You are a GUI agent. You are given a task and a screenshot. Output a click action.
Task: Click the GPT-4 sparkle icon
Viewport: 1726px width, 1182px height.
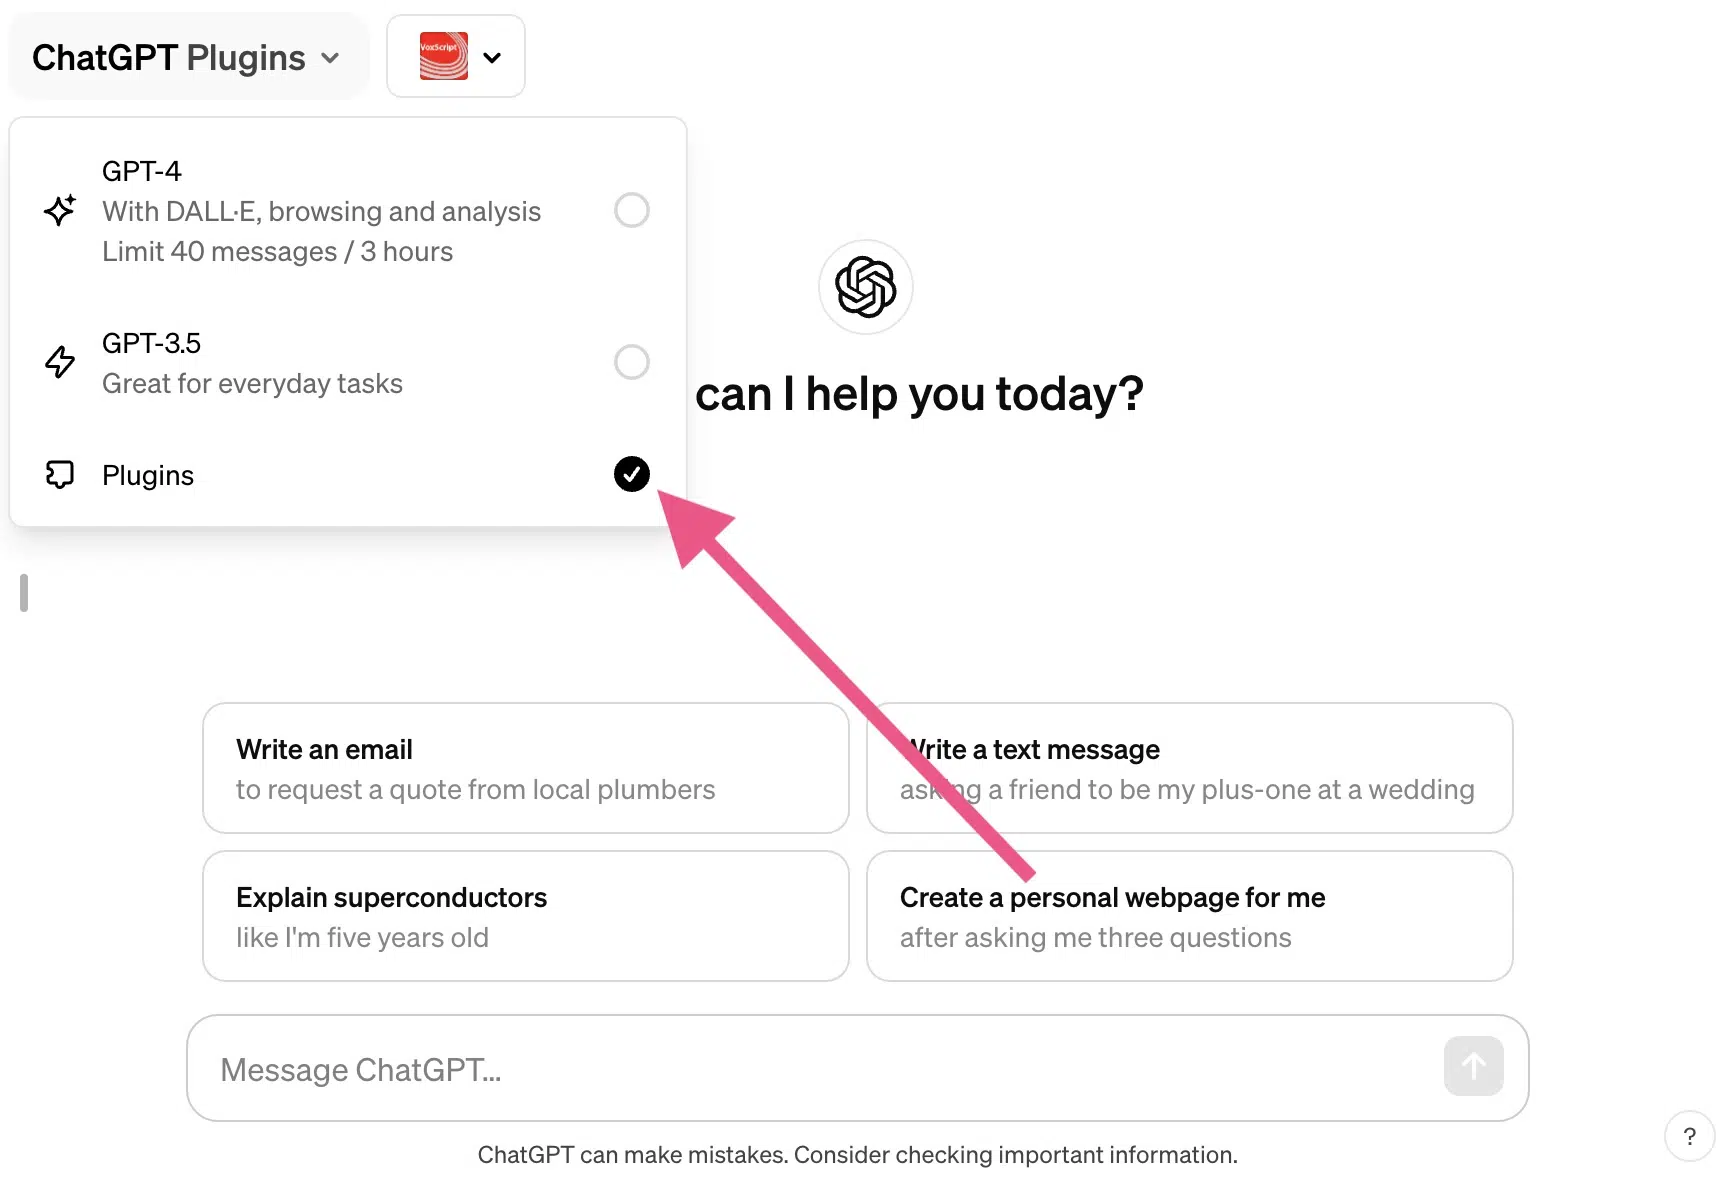pos(60,210)
